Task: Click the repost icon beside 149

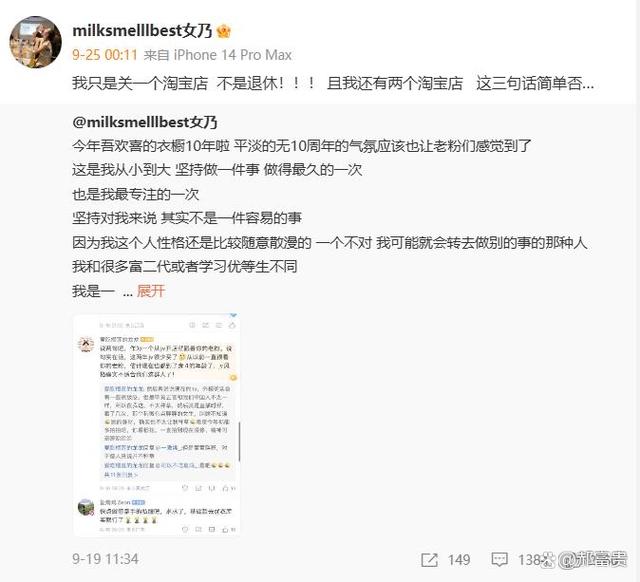Action: click(x=429, y=560)
